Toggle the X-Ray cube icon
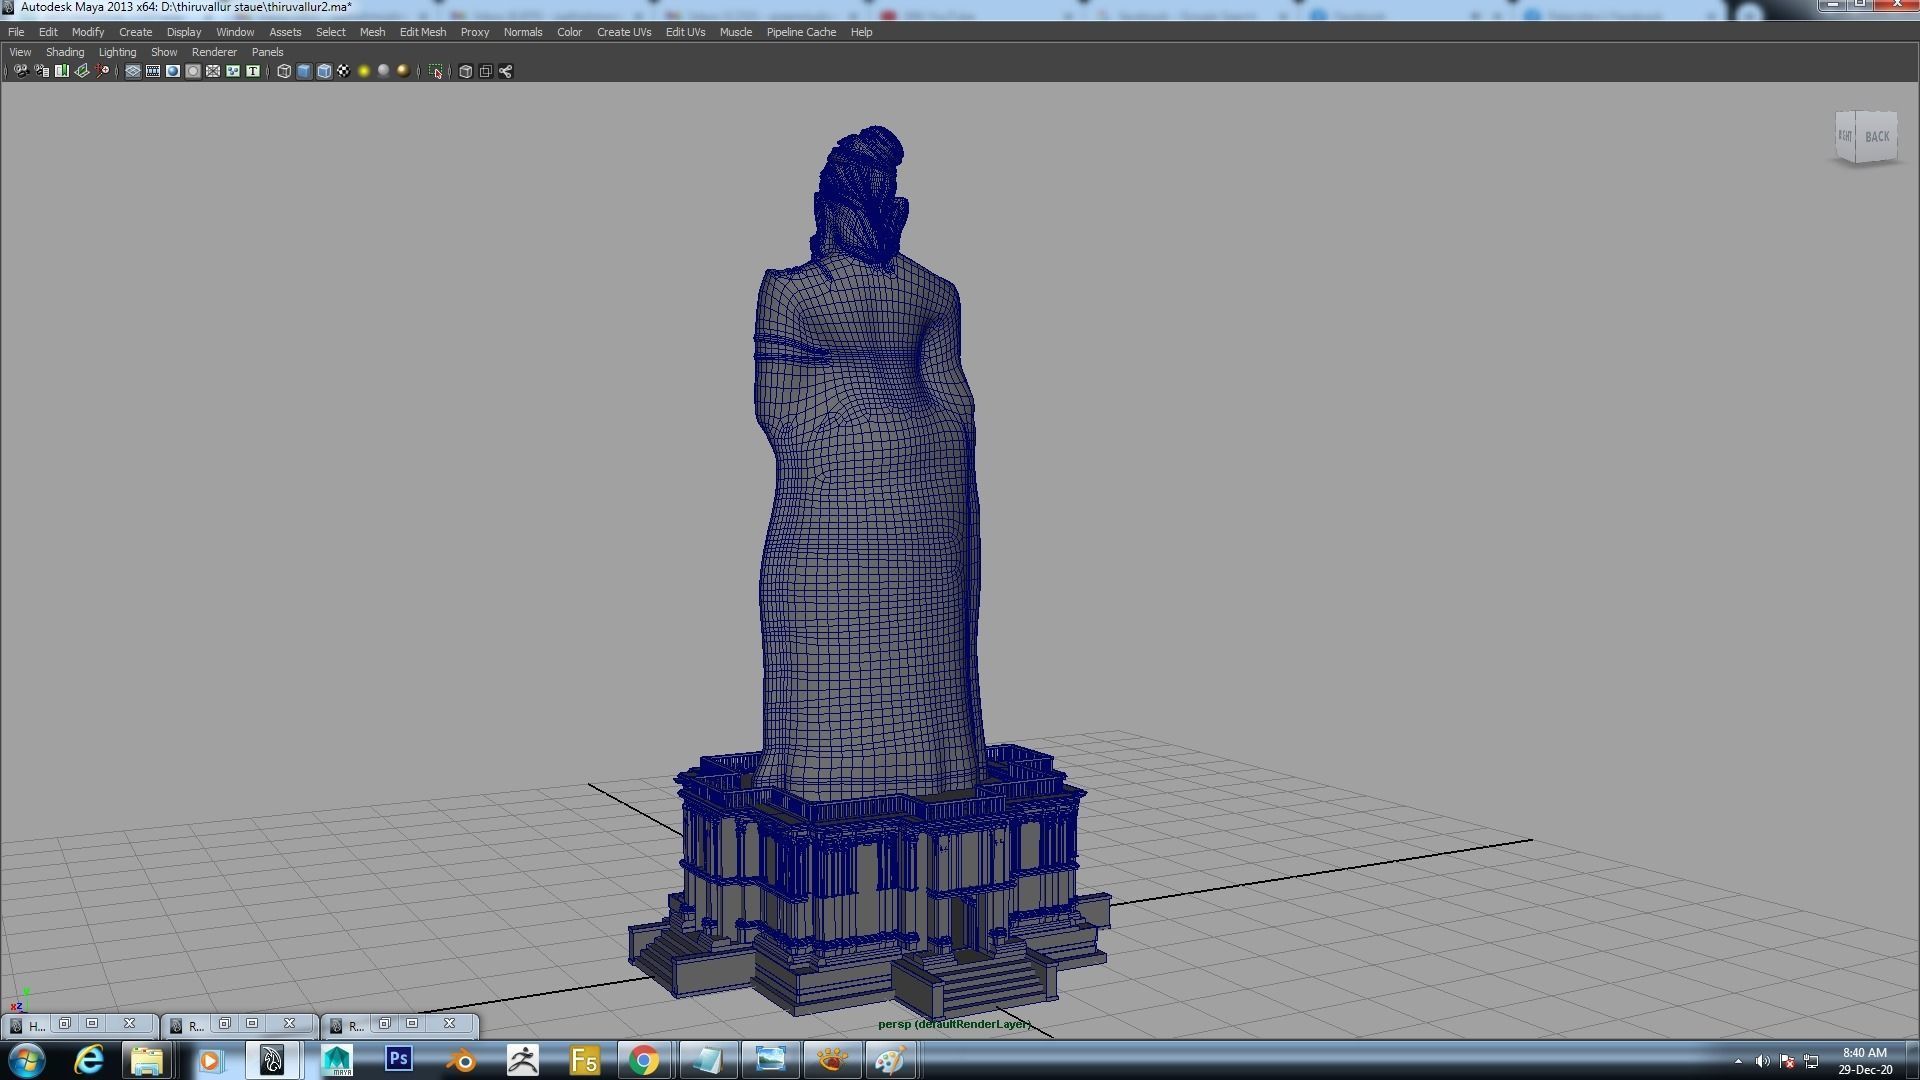Image resolution: width=1920 pixels, height=1080 pixels. pyautogui.click(x=466, y=71)
